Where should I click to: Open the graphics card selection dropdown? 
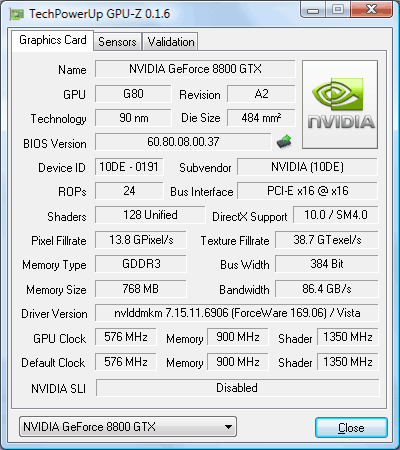point(128,426)
